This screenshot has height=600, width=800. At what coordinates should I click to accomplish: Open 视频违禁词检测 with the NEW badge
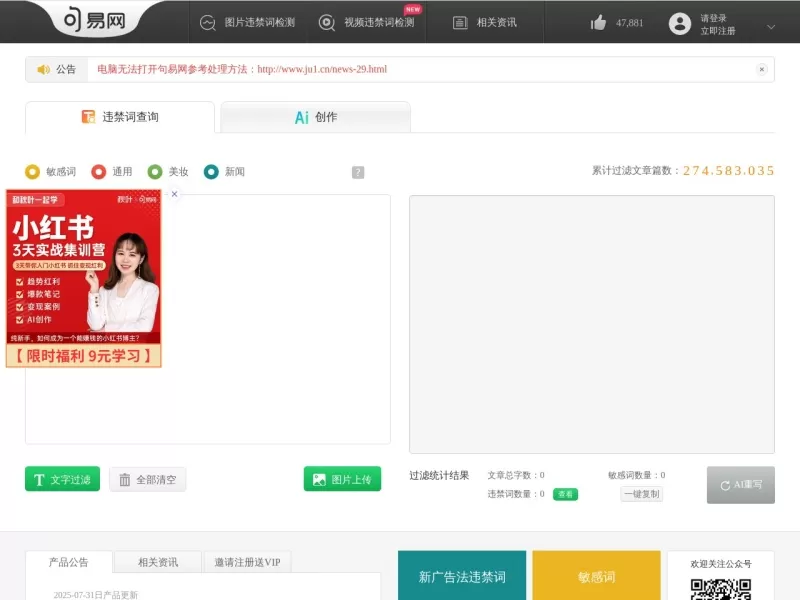point(325,22)
